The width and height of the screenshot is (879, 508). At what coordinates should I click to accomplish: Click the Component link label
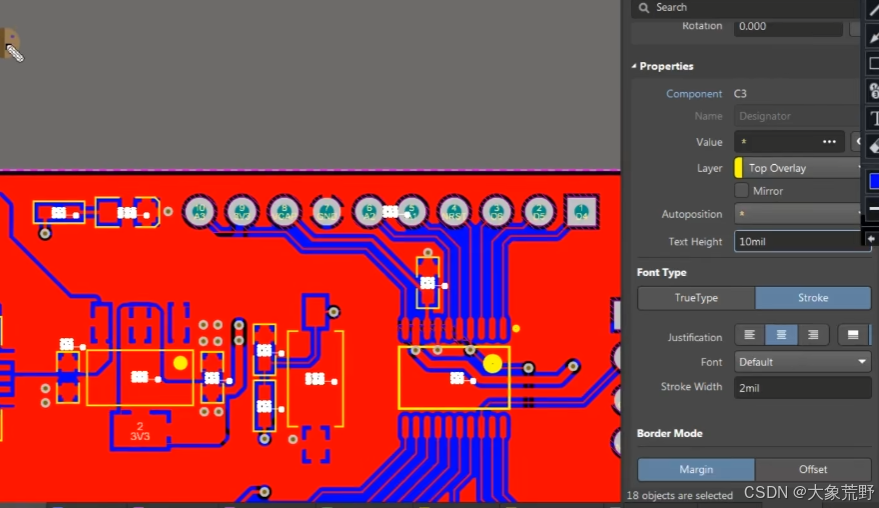693,94
